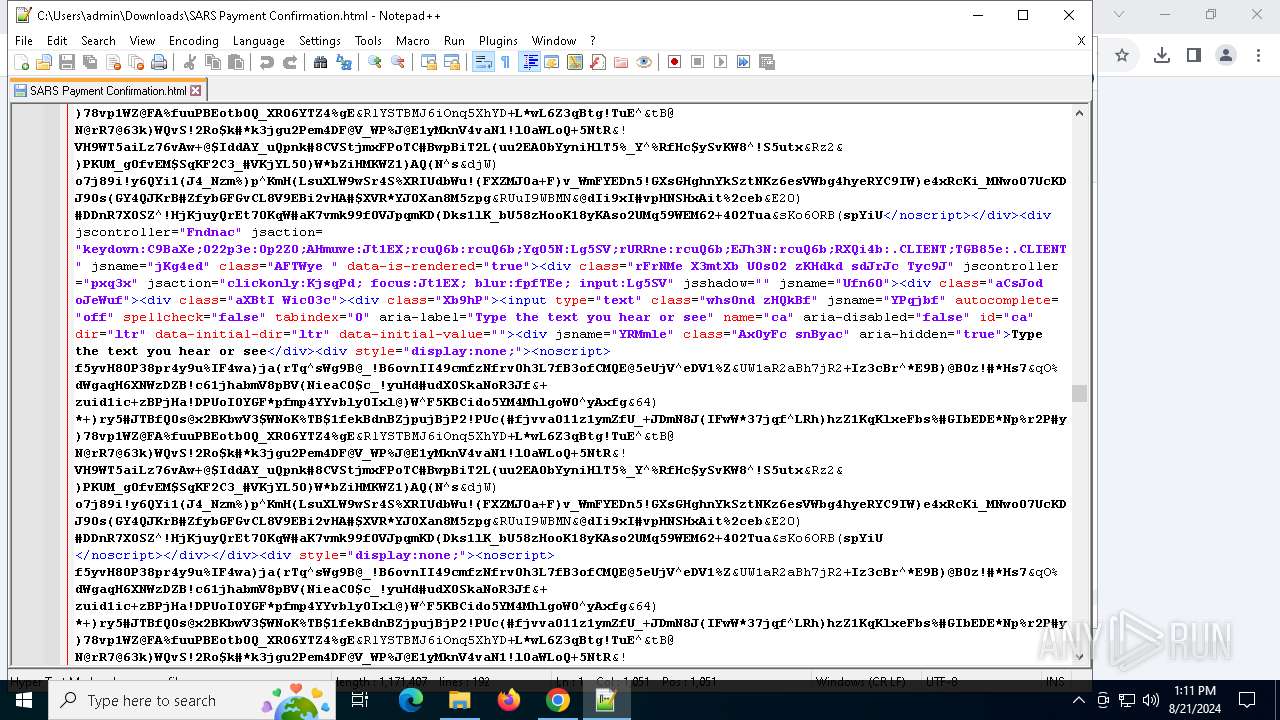The image size is (1280, 720).
Task: Open the Replace toolbar icon
Action: (344, 62)
